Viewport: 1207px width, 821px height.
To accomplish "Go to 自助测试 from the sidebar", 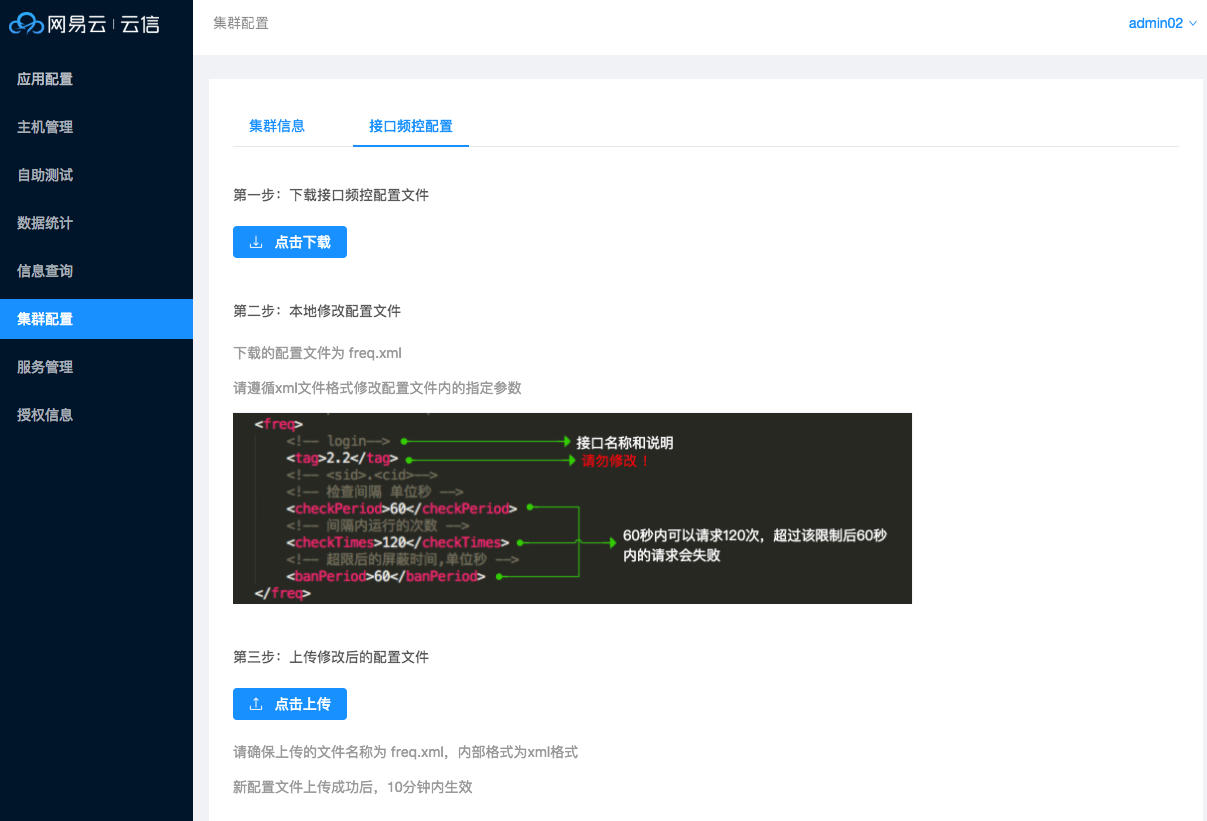I will point(44,175).
